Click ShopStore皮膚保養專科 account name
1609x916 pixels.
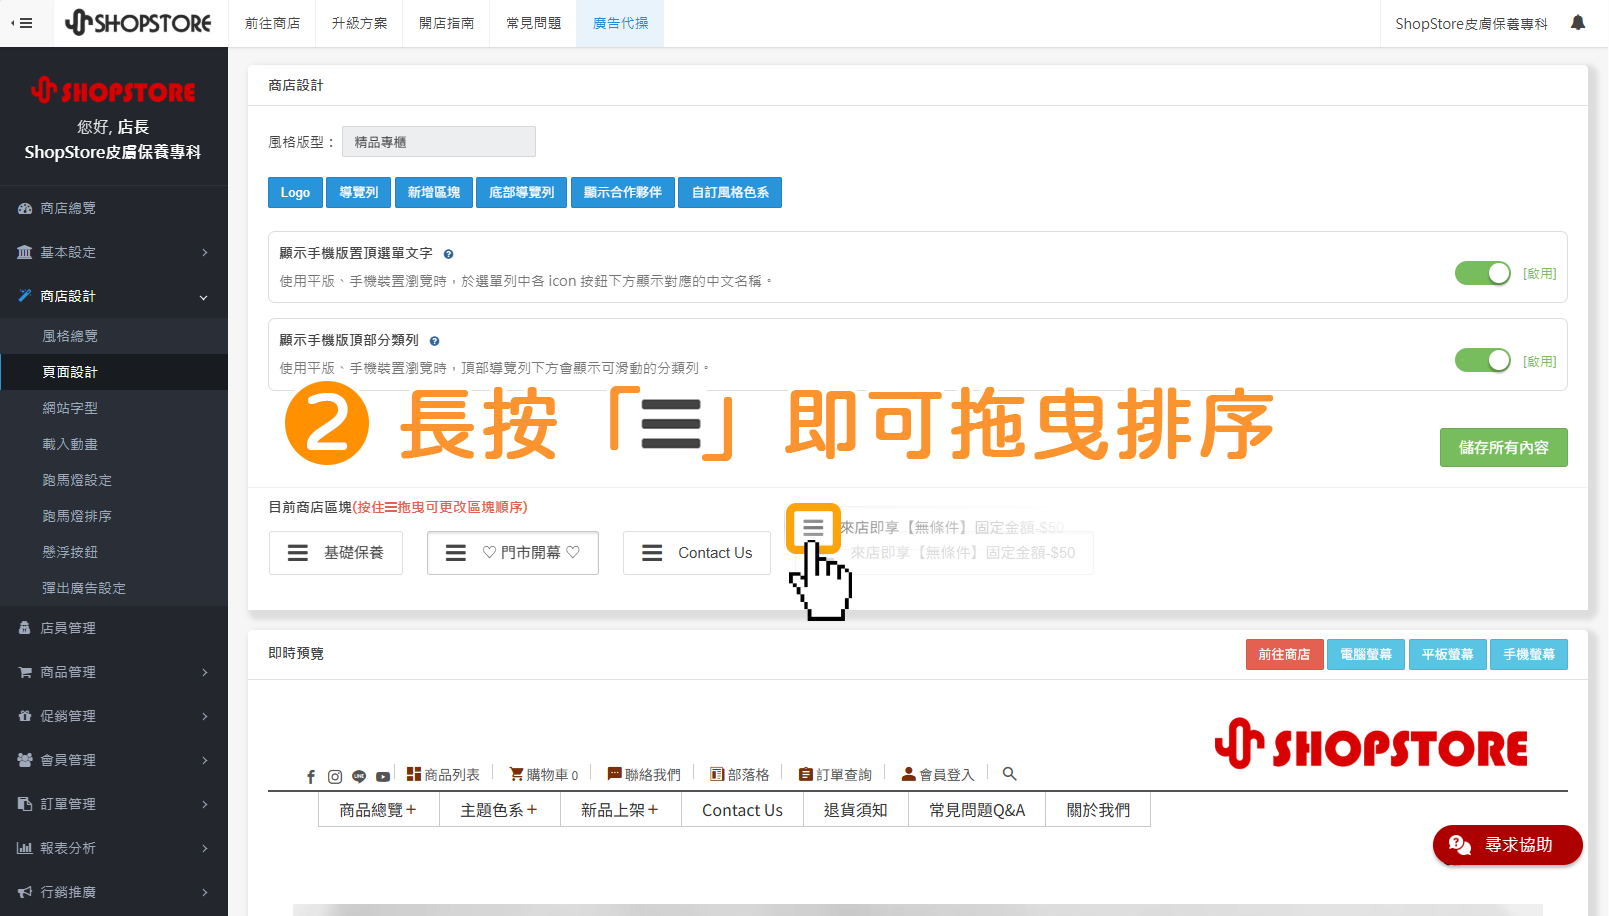pyautogui.click(x=1471, y=23)
